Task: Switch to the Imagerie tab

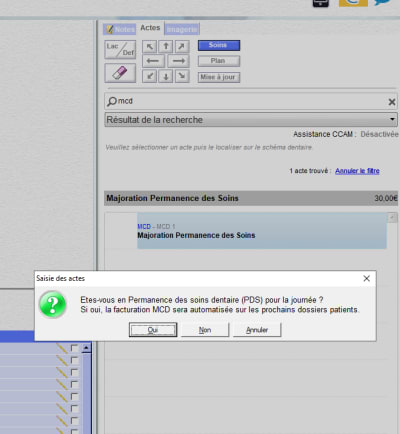Action: pos(182,29)
